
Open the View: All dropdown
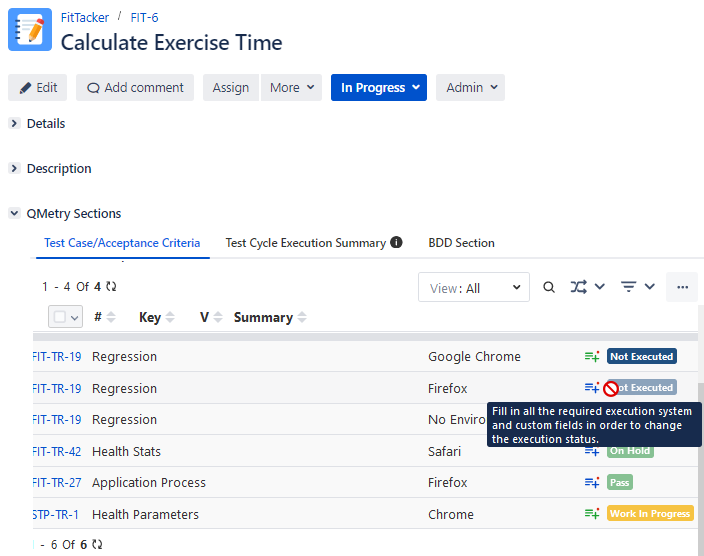pos(474,287)
